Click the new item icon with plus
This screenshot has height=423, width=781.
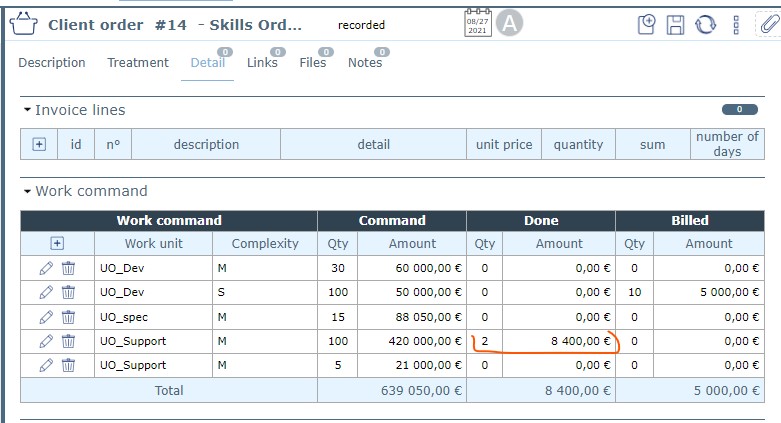pos(648,25)
